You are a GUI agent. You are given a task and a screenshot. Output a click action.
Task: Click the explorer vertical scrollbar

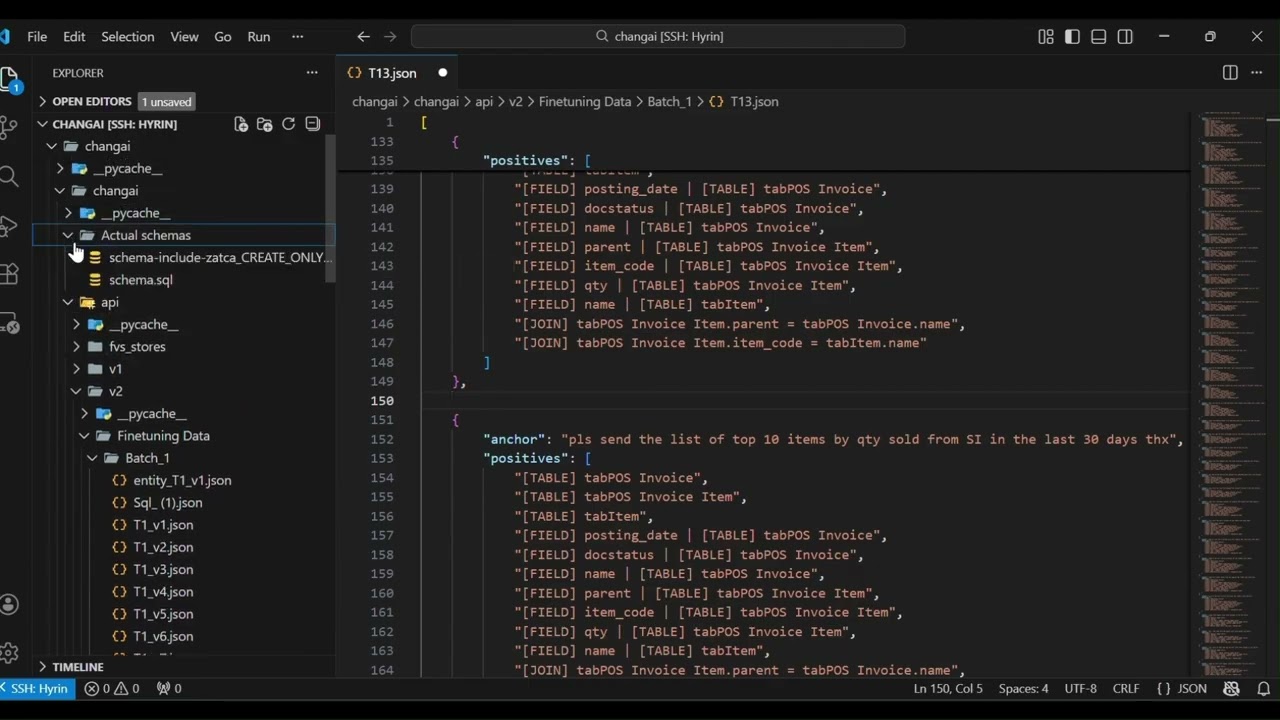tap(331, 207)
